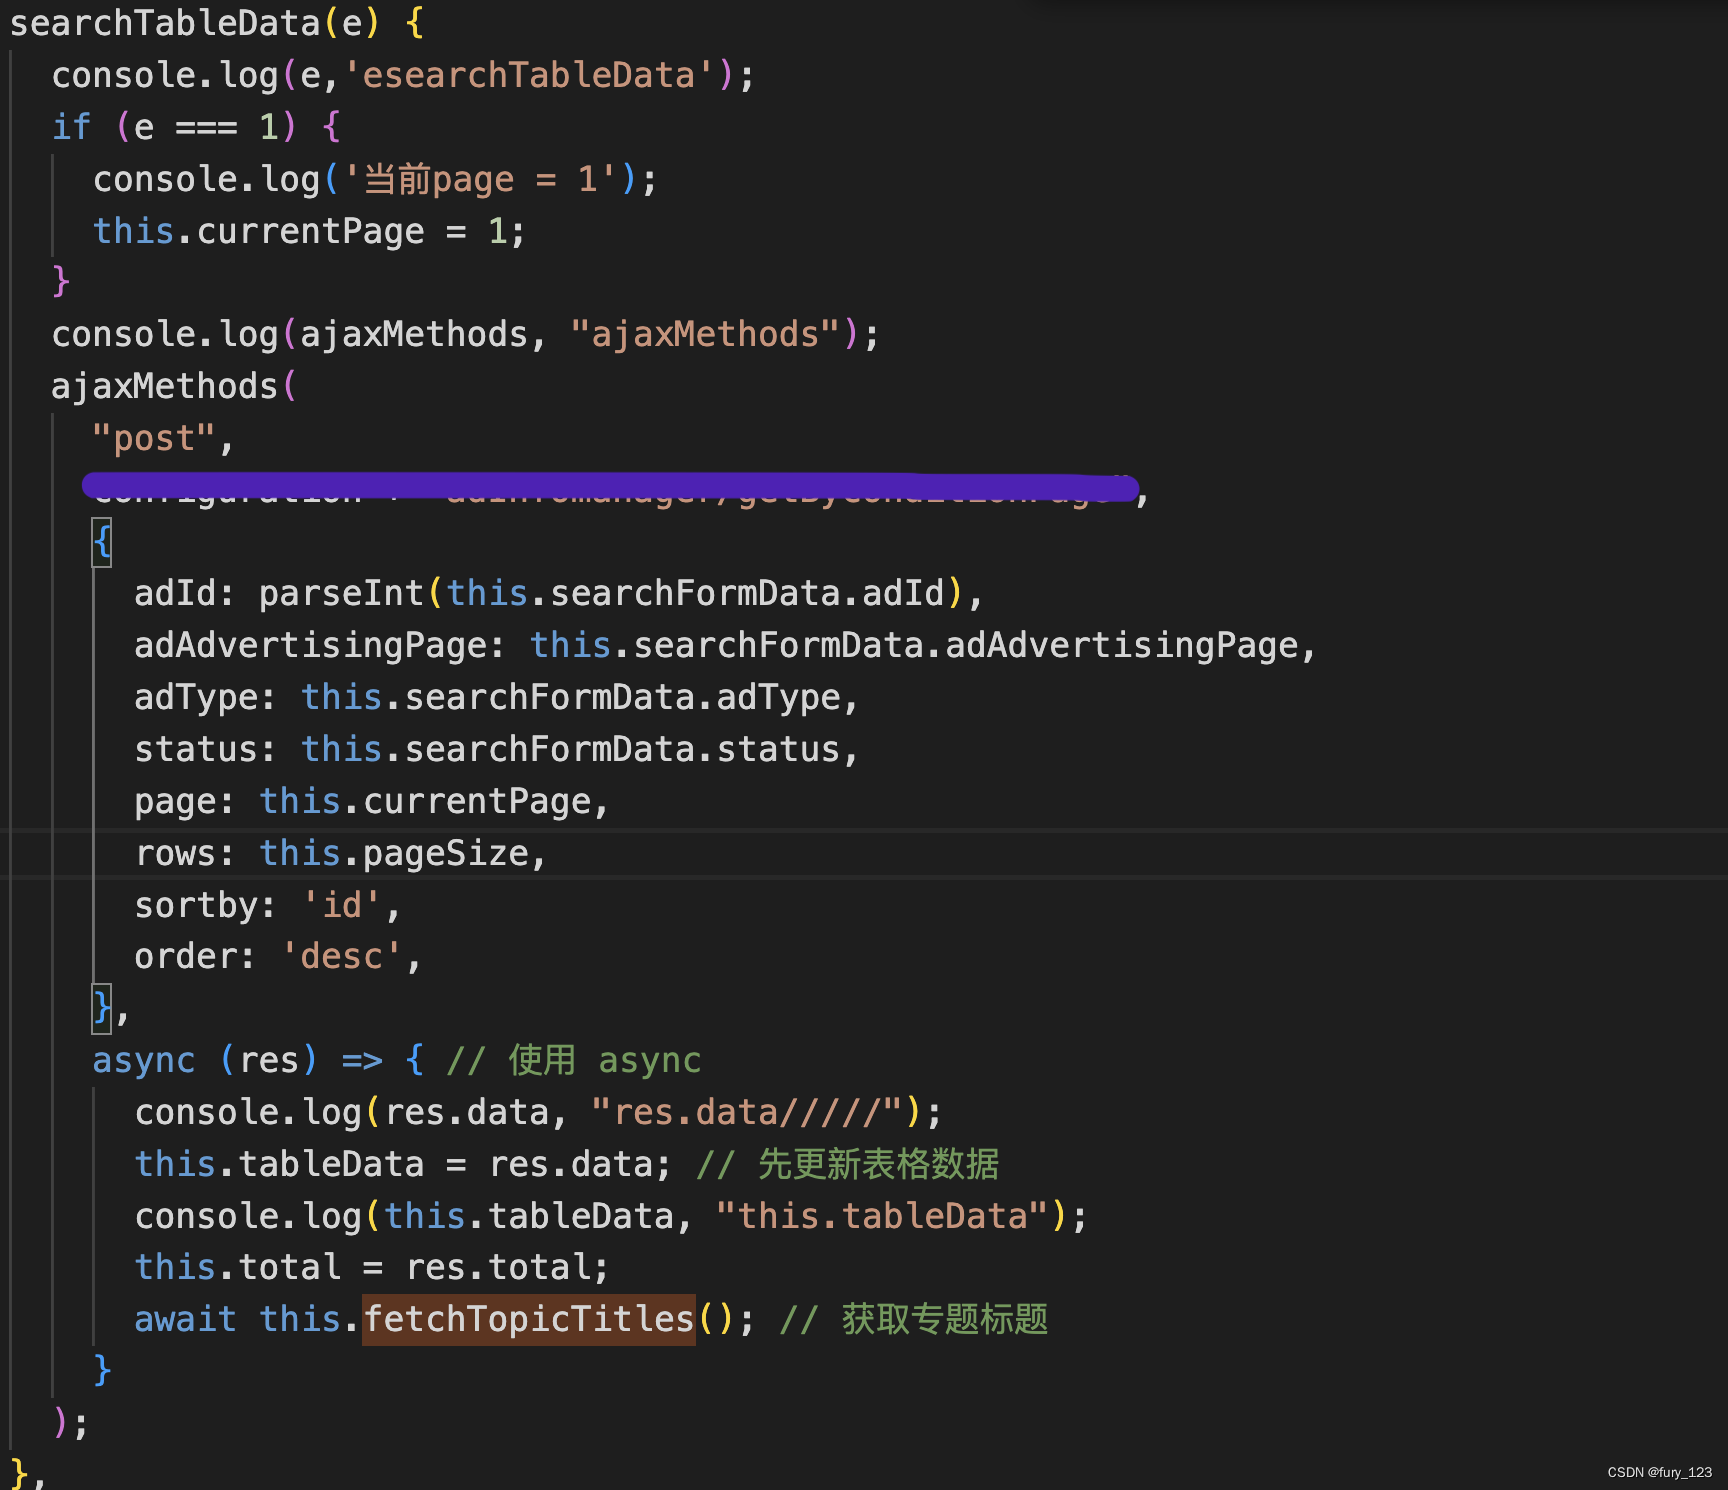Click this.tableData = res.data assignment
The width and height of the screenshot is (1728, 1490).
pyautogui.click(x=403, y=1164)
